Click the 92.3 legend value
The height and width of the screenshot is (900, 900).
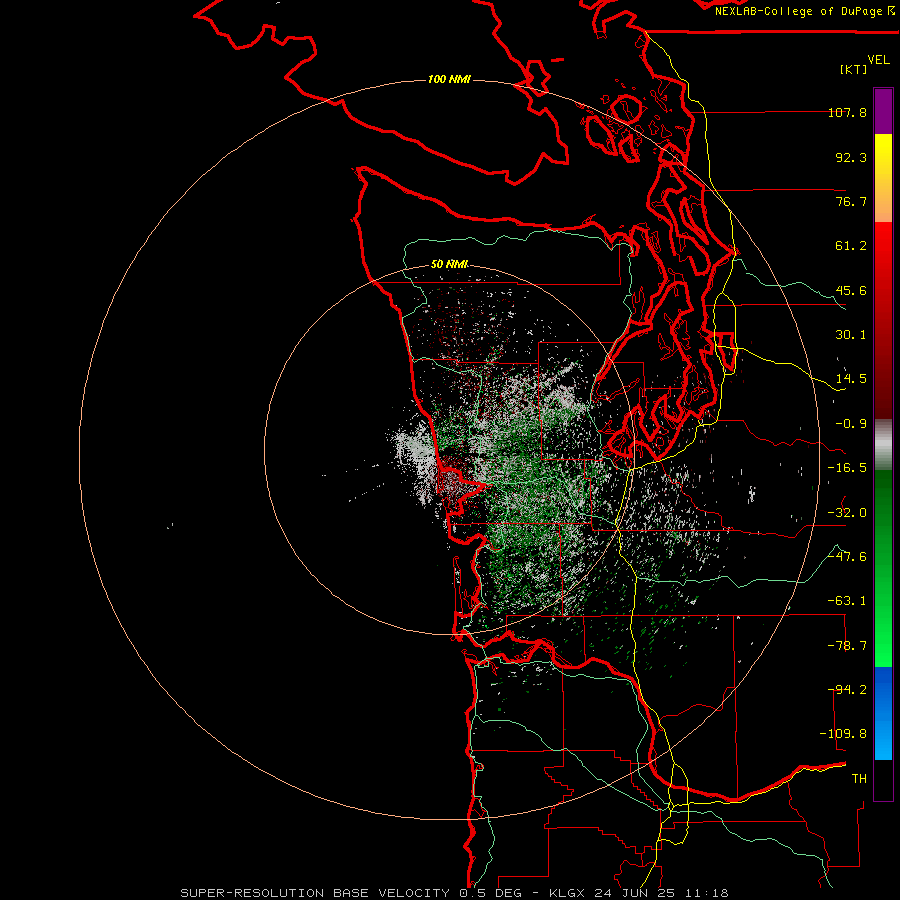[851, 157]
